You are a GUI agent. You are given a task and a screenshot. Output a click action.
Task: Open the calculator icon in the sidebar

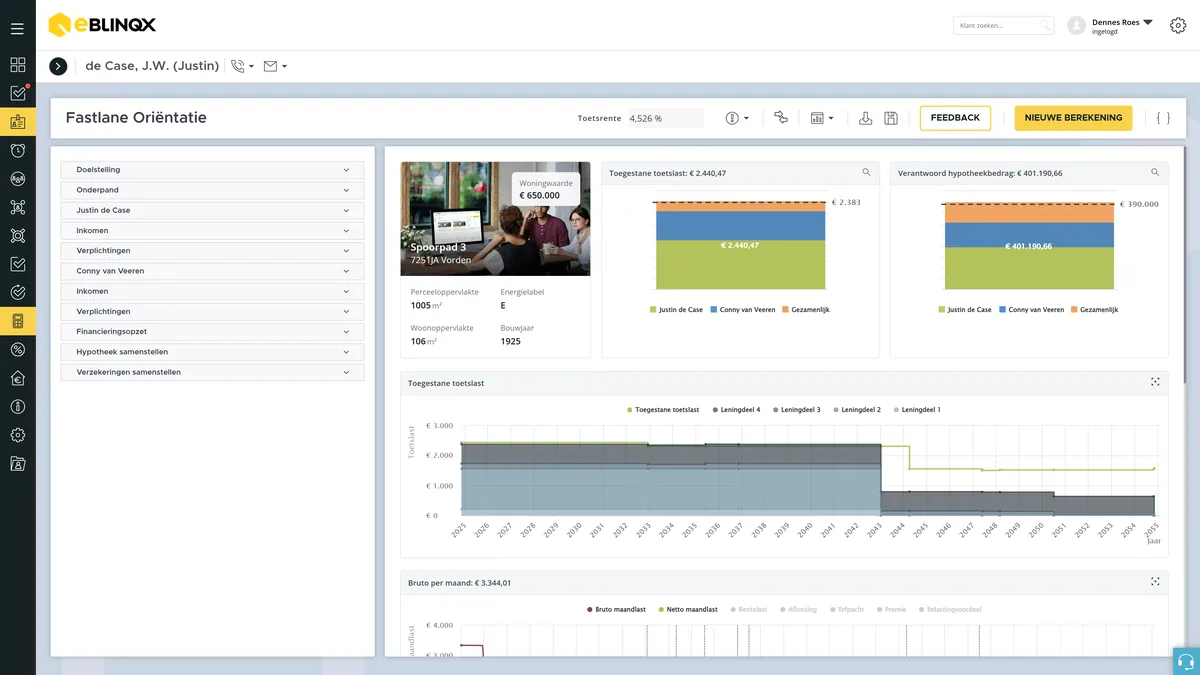(18, 321)
